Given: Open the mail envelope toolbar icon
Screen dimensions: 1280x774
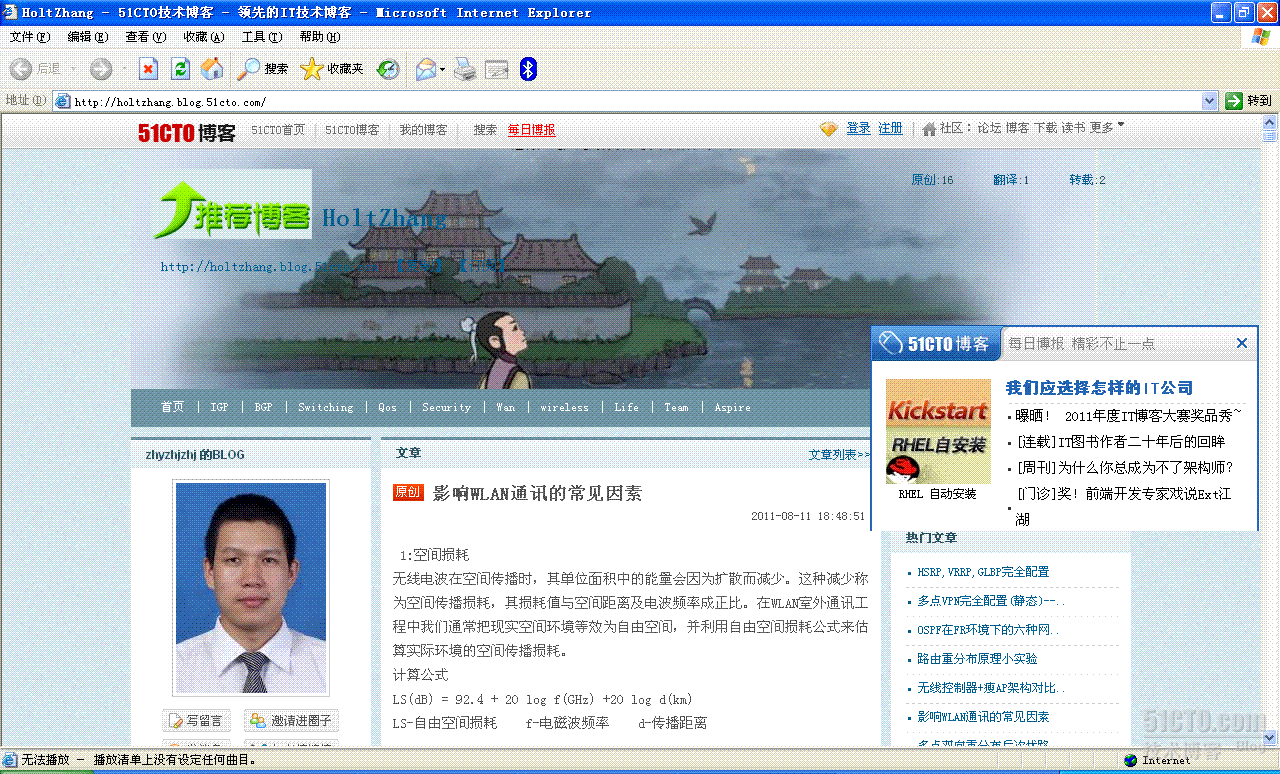Looking at the screenshot, I should [425, 69].
